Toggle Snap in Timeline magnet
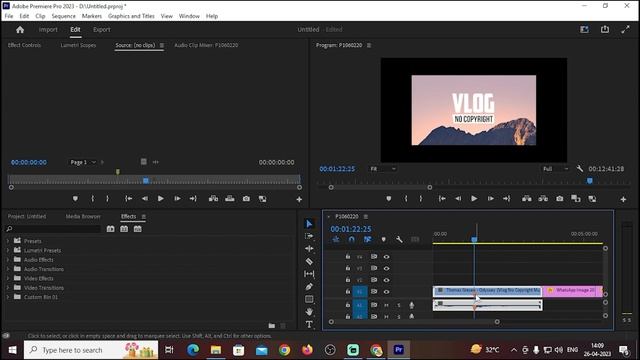640x360 pixels. point(351,240)
